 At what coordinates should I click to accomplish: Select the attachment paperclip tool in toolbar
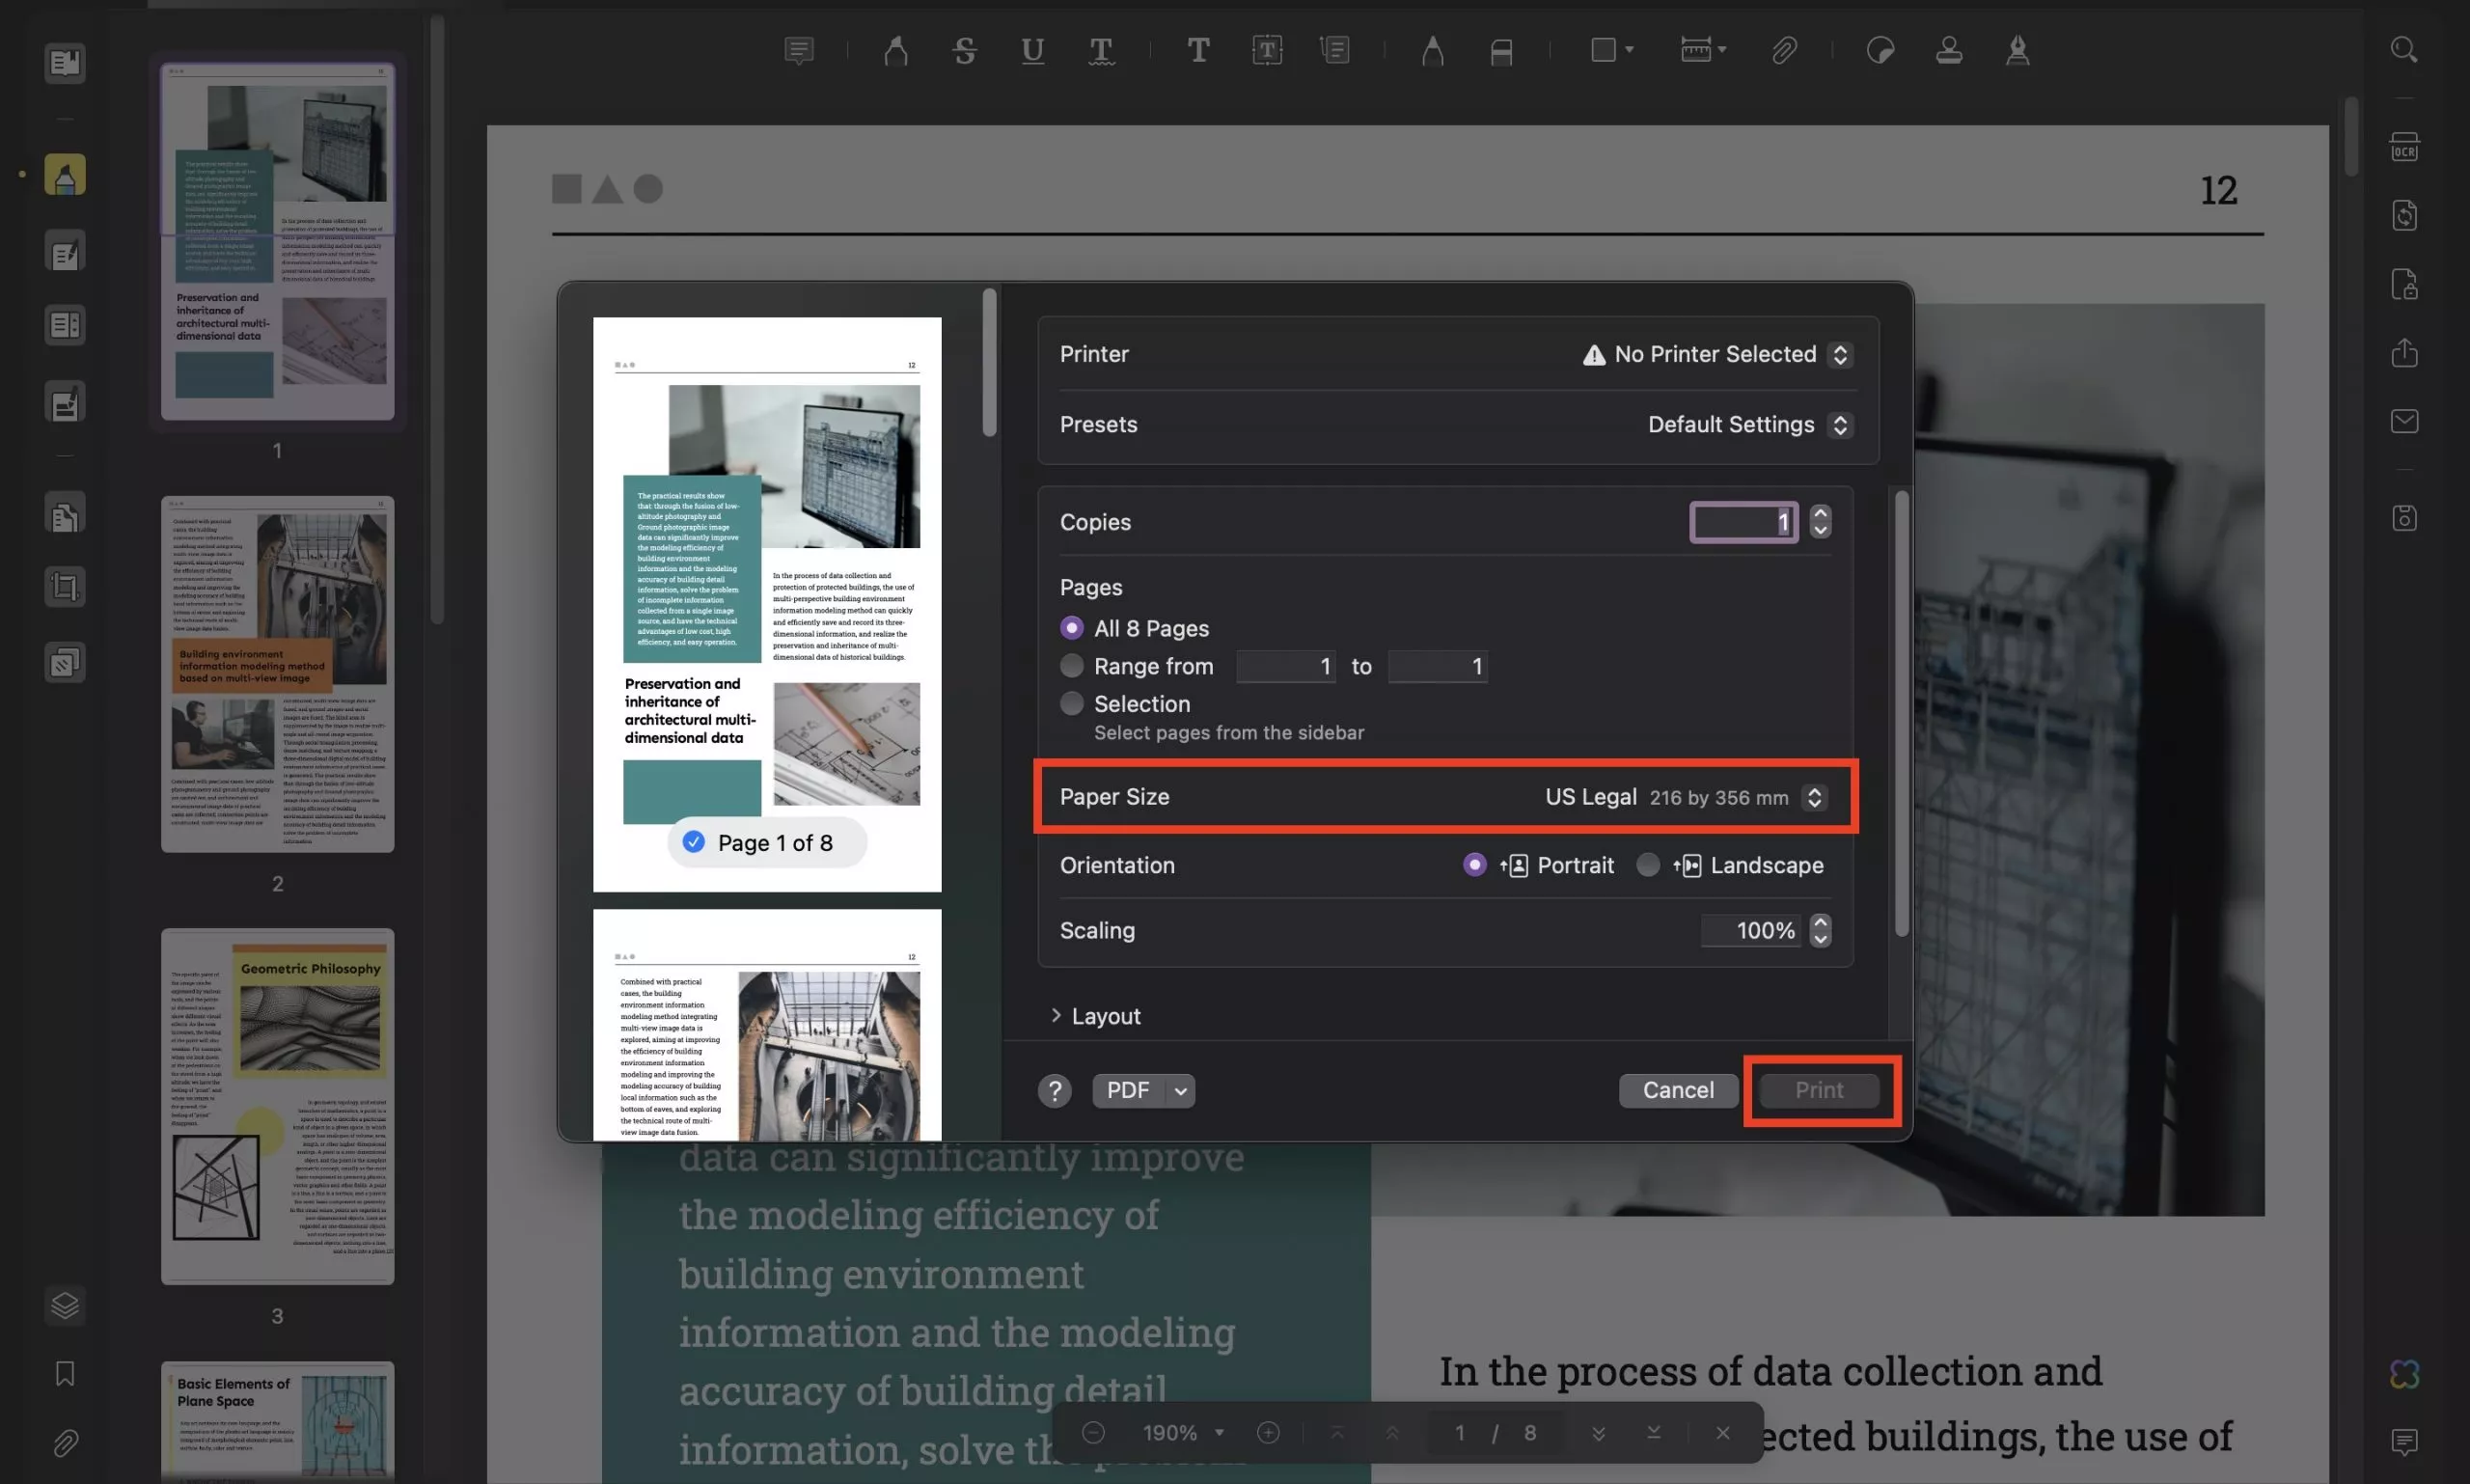(x=1784, y=50)
